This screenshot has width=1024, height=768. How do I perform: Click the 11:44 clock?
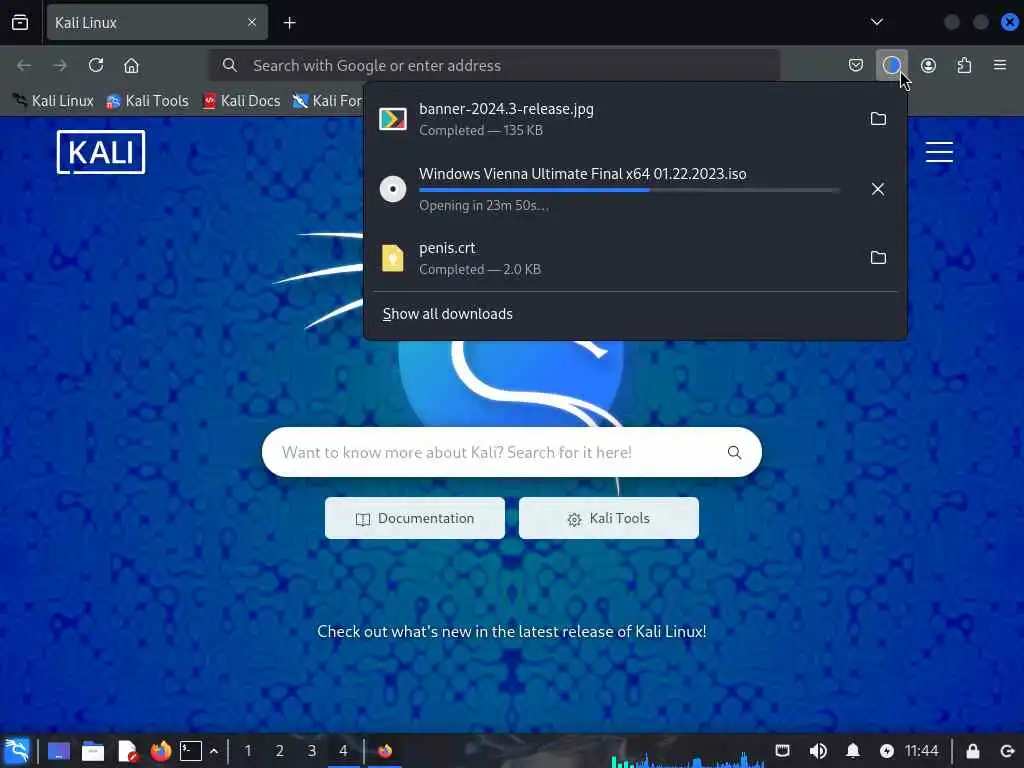point(921,751)
